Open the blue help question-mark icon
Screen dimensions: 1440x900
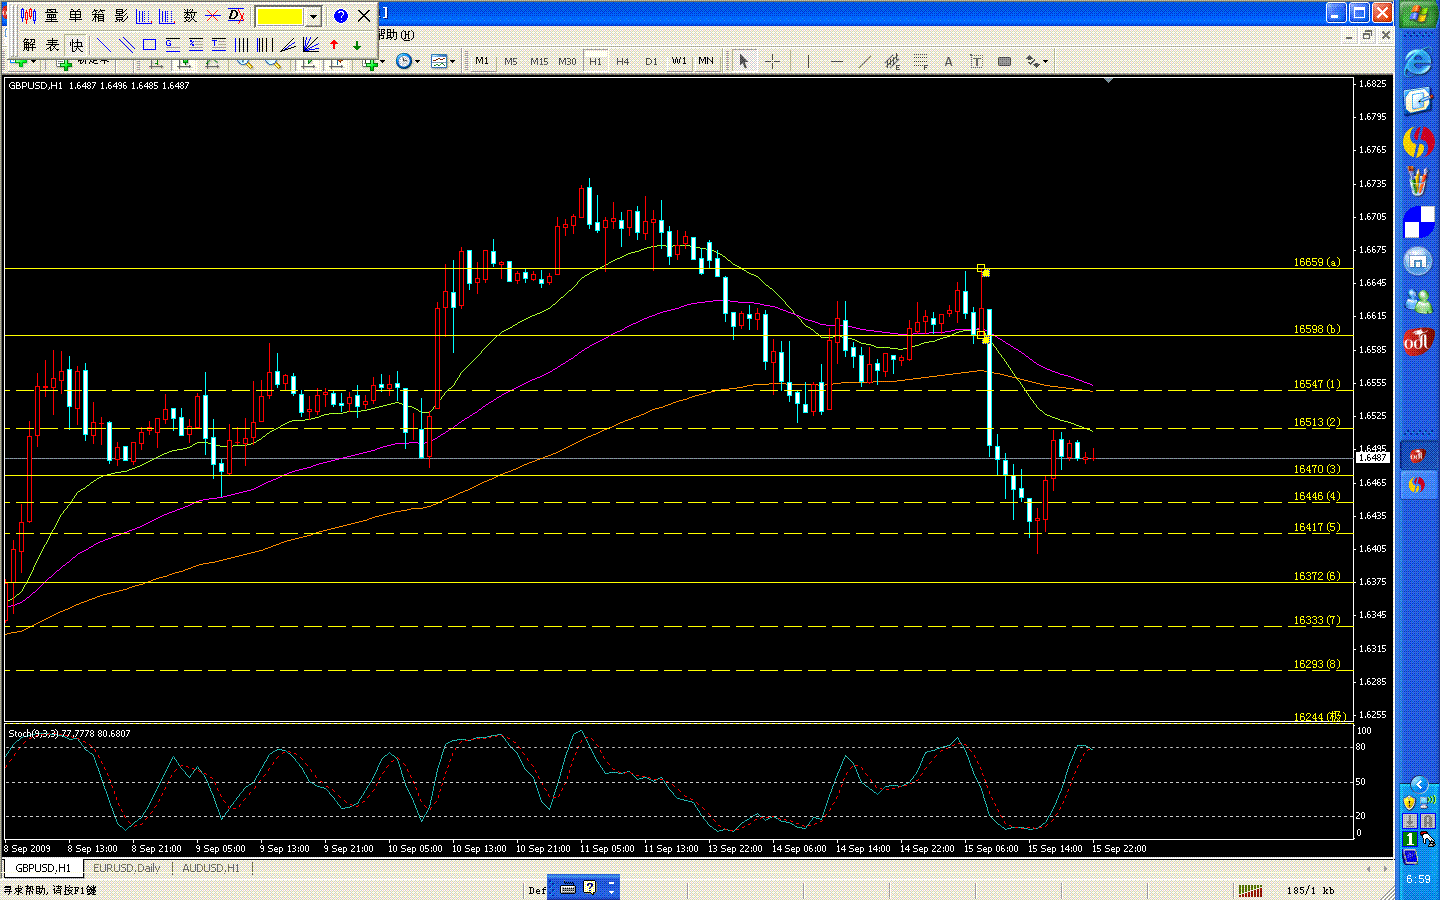coord(341,16)
